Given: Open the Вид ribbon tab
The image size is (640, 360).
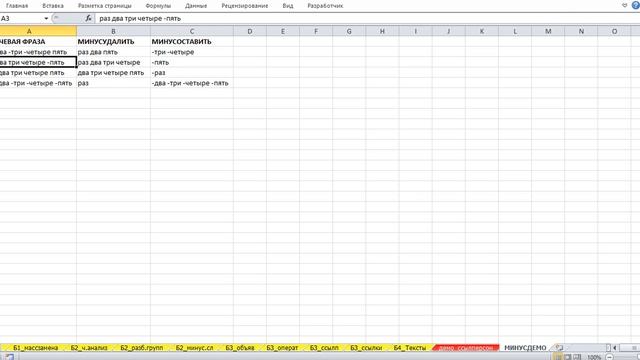Looking at the screenshot, I should 288,6.
